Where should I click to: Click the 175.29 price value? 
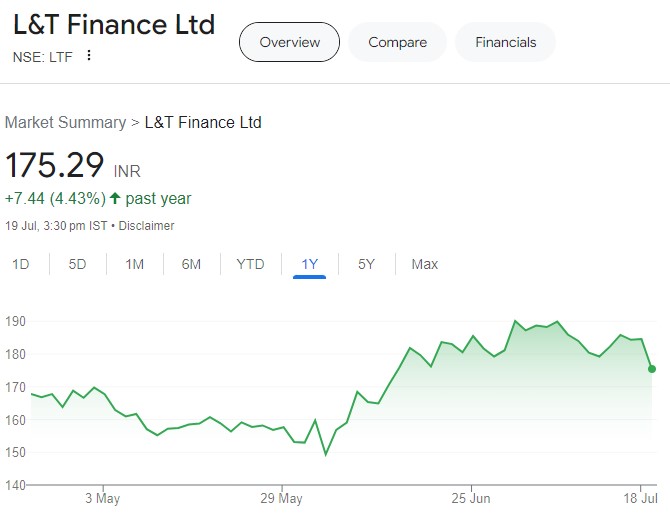(x=54, y=165)
